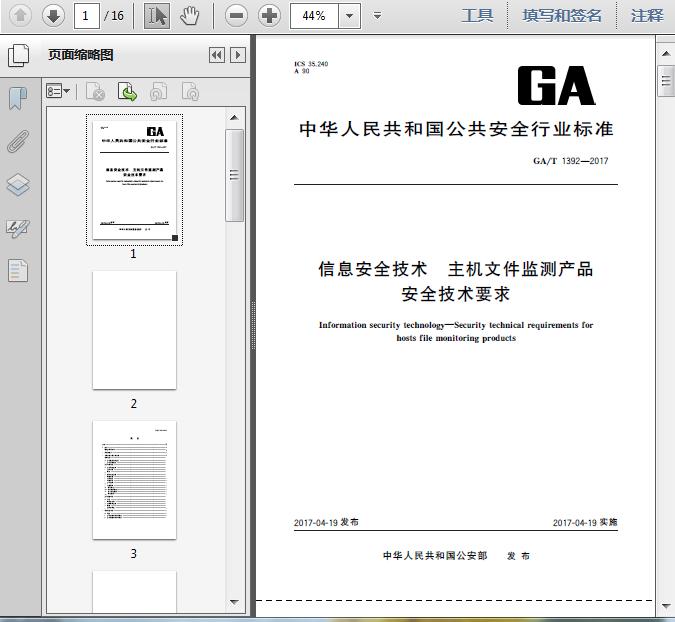Viewport: 675px width, 622px height.
Task: Open the 工具 tools pane
Action: coord(477,16)
